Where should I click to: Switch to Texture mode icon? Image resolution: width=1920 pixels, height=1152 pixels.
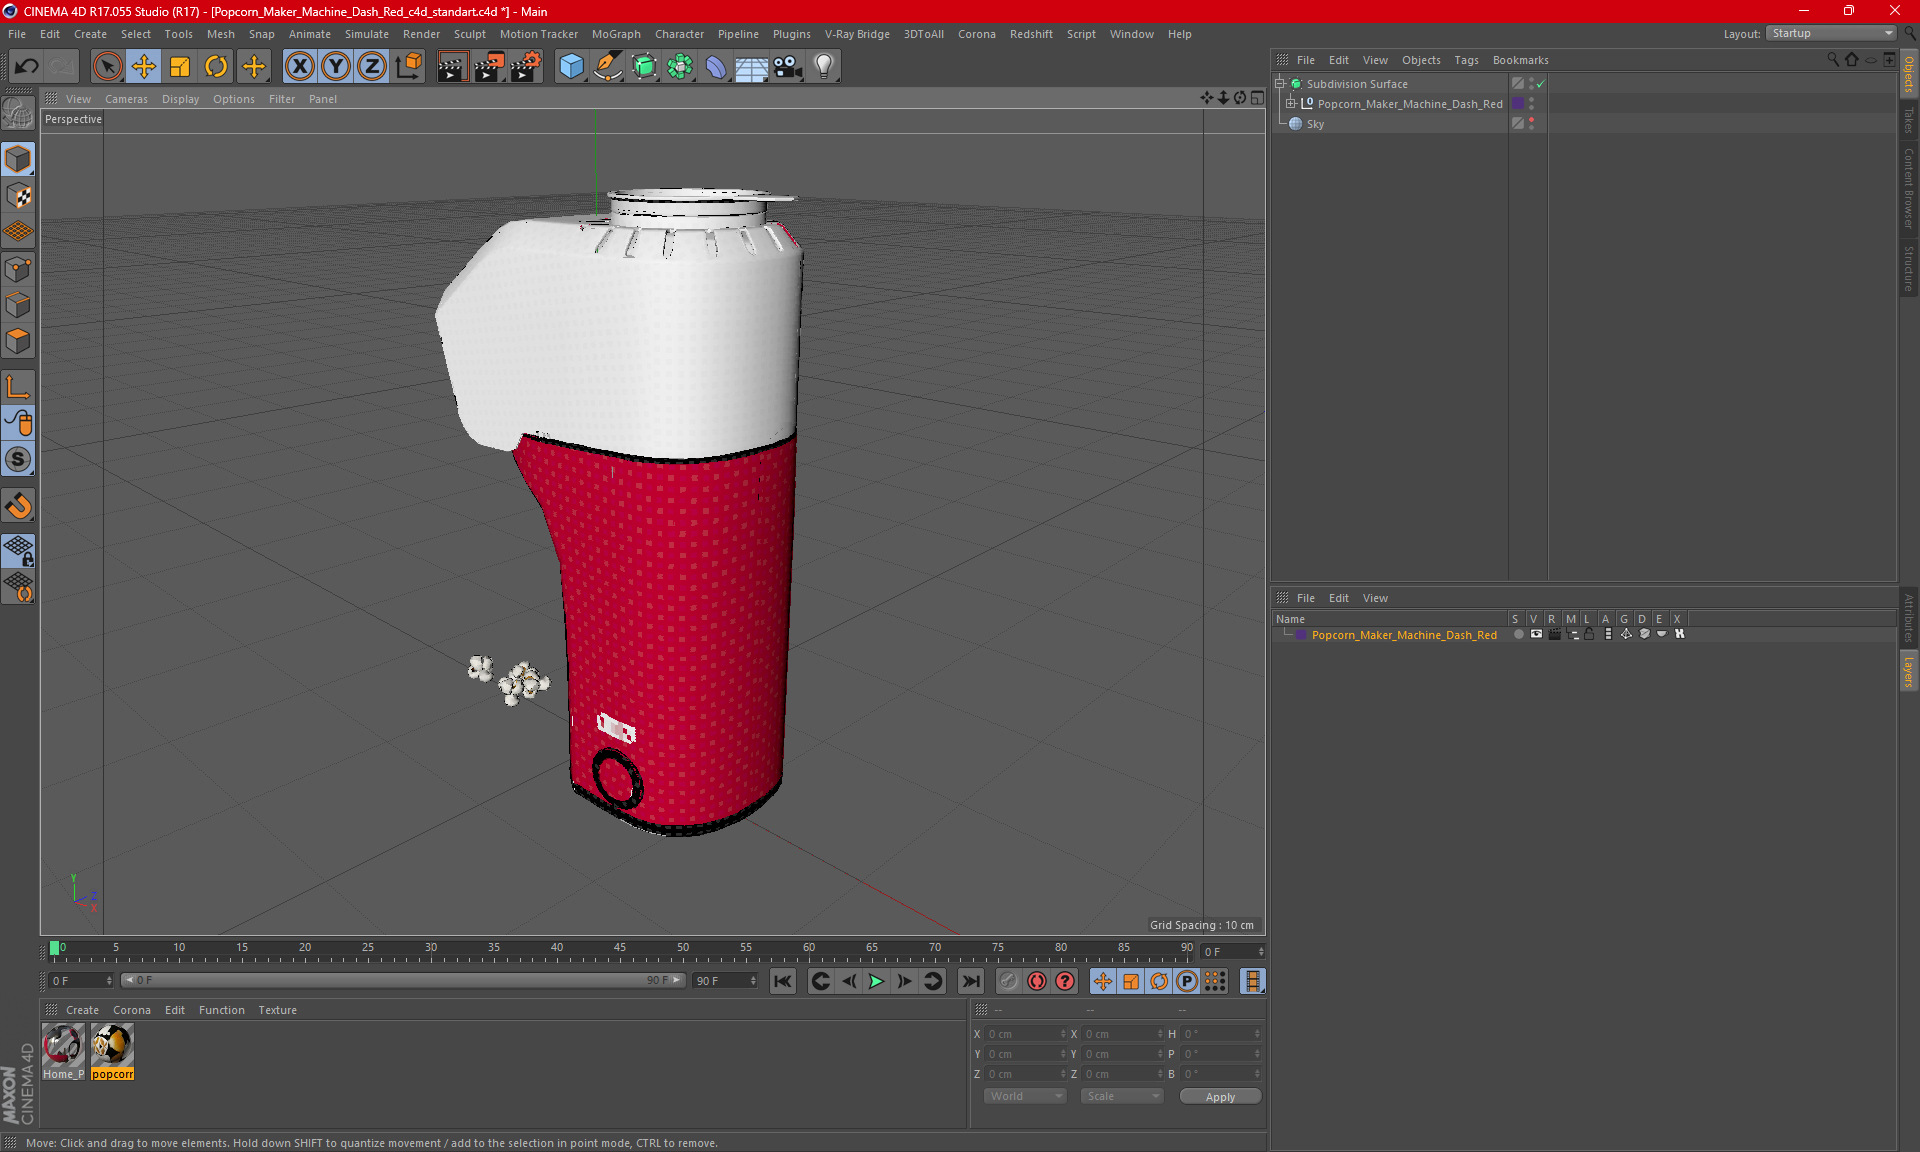point(18,196)
